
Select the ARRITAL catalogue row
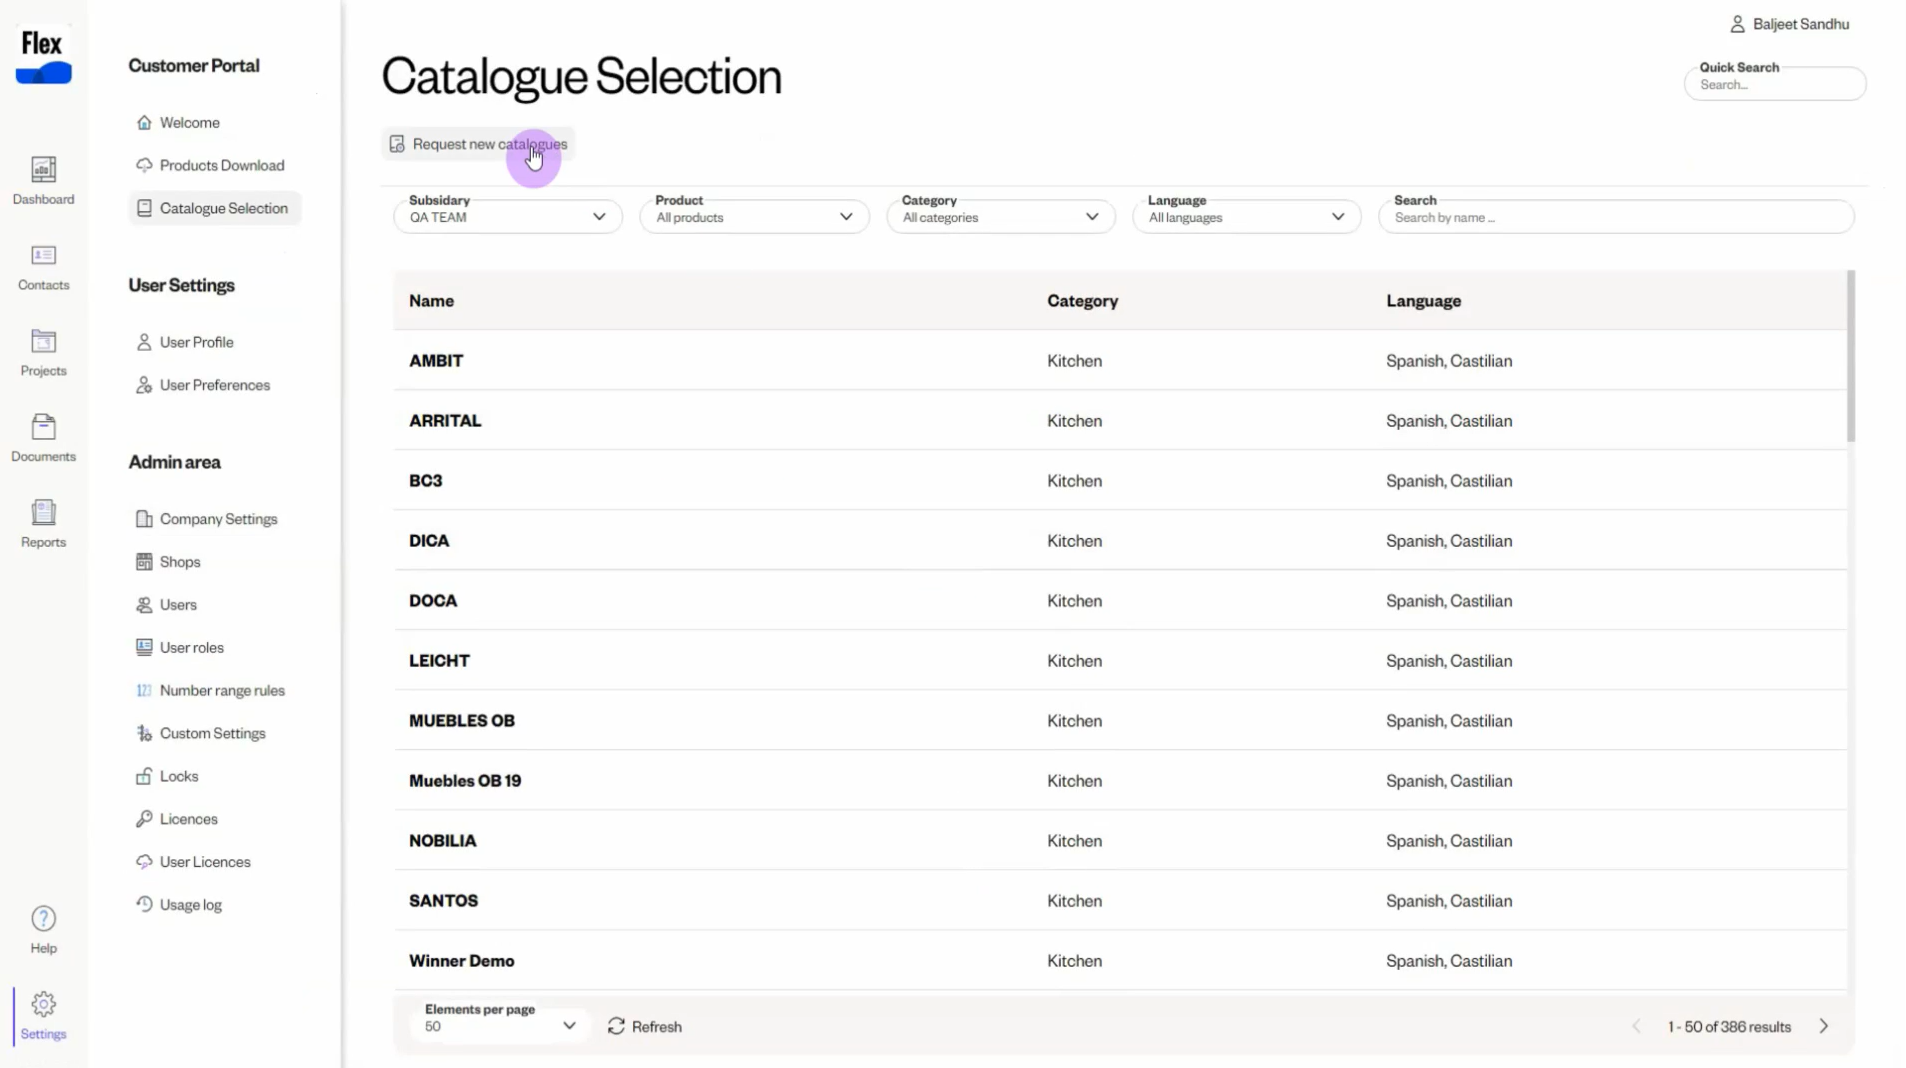tap(1120, 421)
